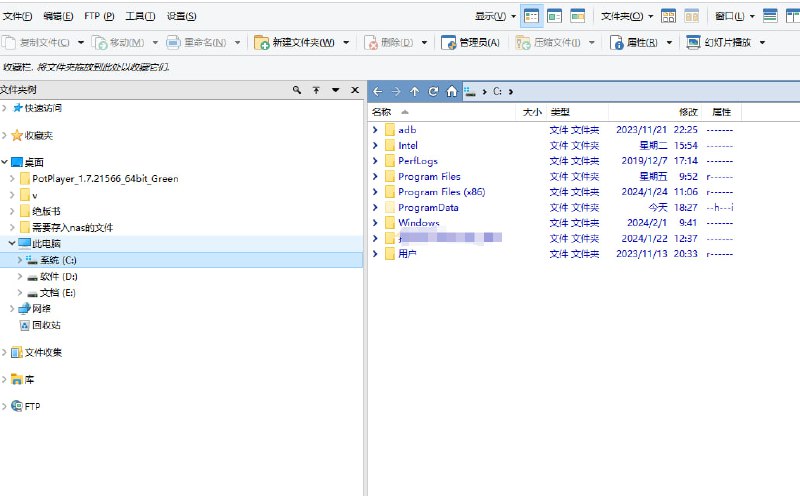Refresh the current folder listing
Screen dimensions: 800x496
pyautogui.click(x=433, y=91)
